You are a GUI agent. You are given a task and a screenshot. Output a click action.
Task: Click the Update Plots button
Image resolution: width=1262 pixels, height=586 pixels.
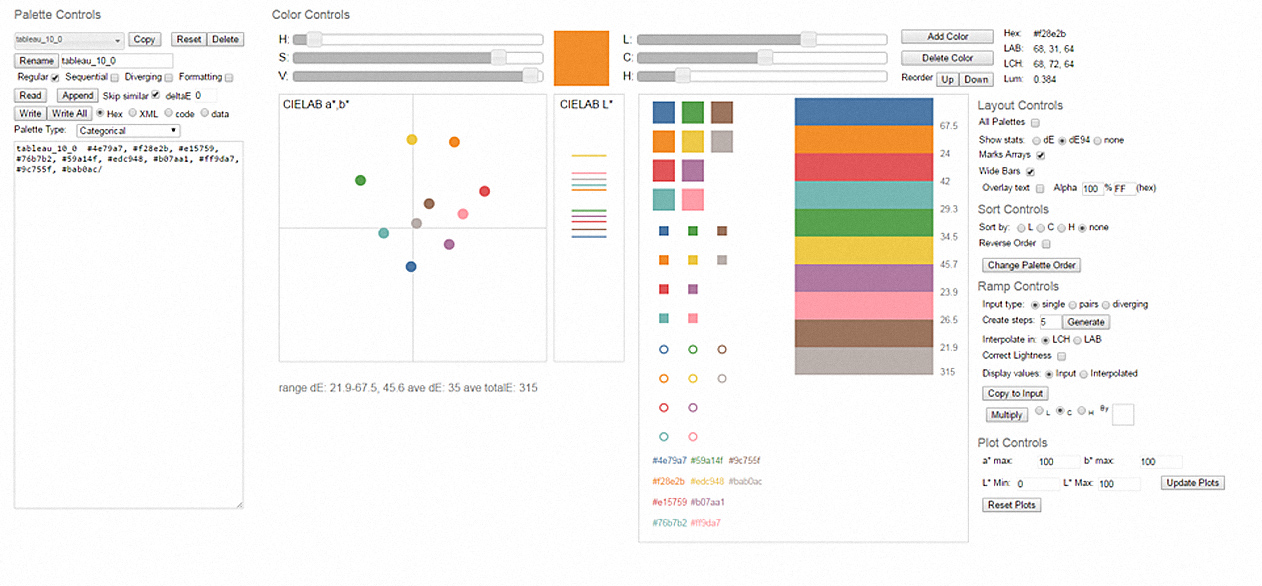[x=1191, y=482]
